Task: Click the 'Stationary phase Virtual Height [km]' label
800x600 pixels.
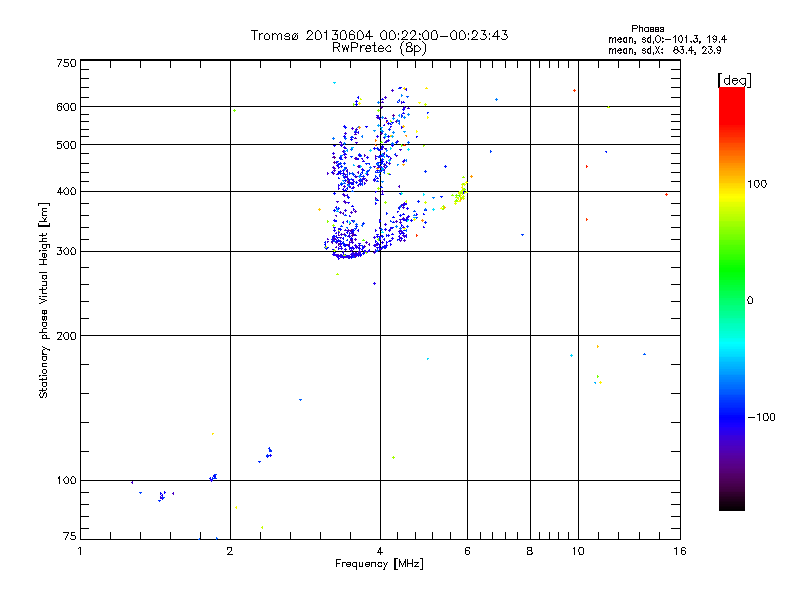Action: (x=44, y=301)
